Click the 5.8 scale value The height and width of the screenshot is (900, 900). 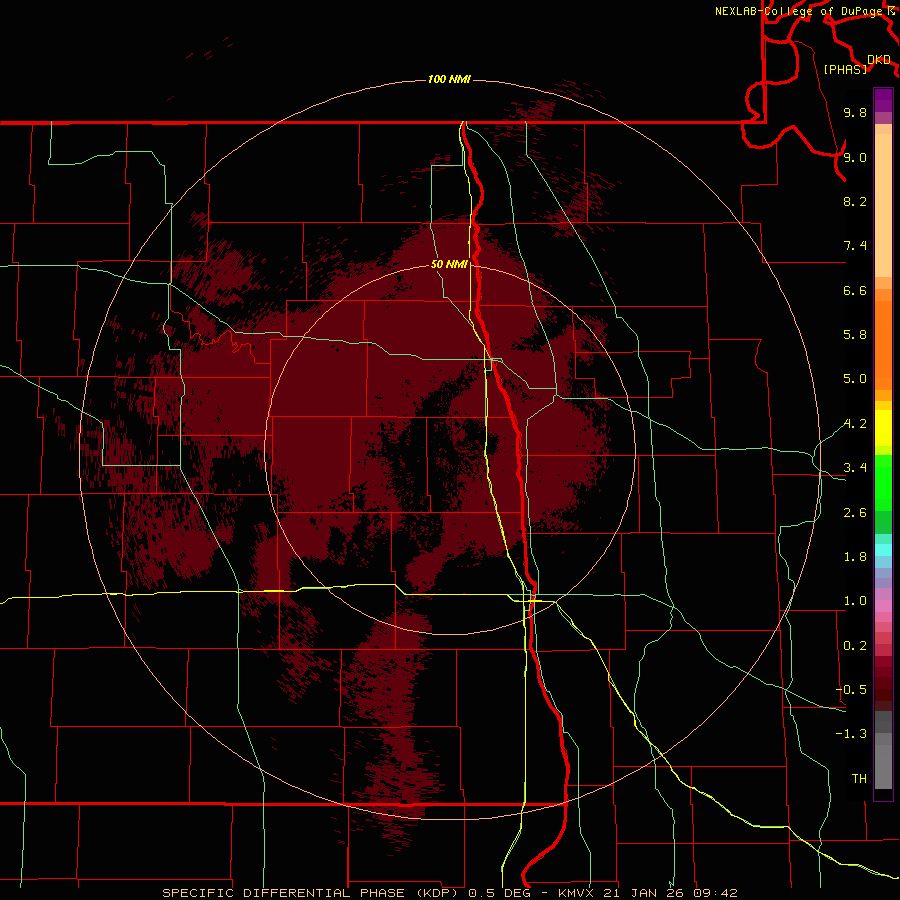(x=855, y=335)
